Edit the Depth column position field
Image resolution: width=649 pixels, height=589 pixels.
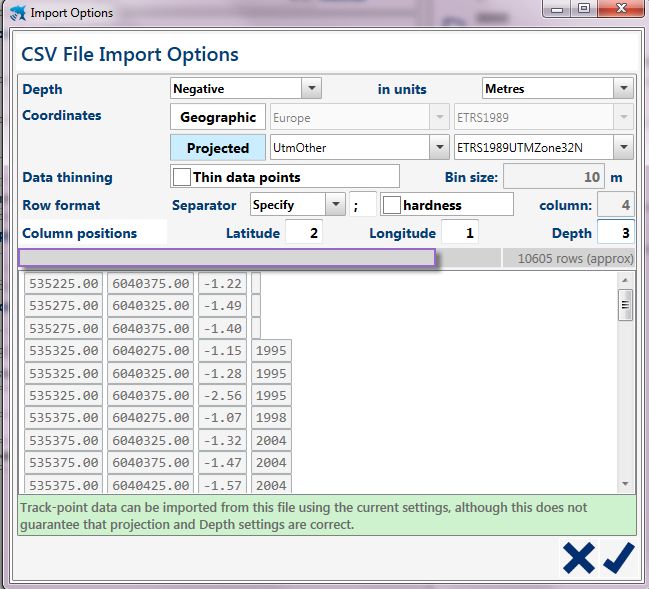(x=615, y=233)
